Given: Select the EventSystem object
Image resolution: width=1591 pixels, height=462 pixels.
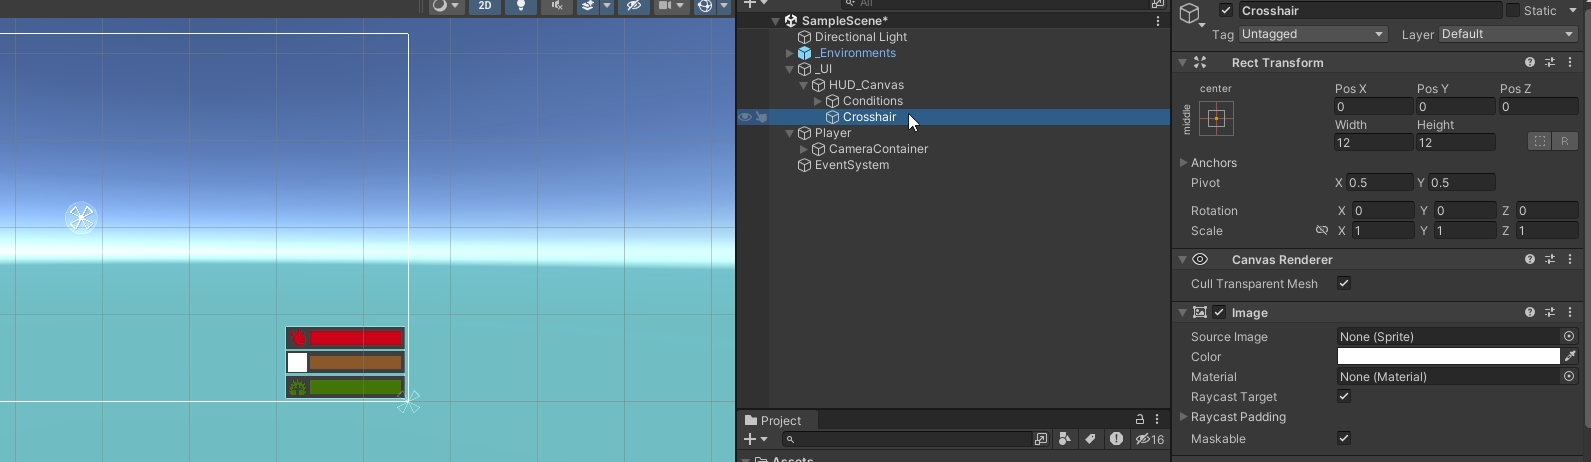Looking at the screenshot, I should point(851,165).
